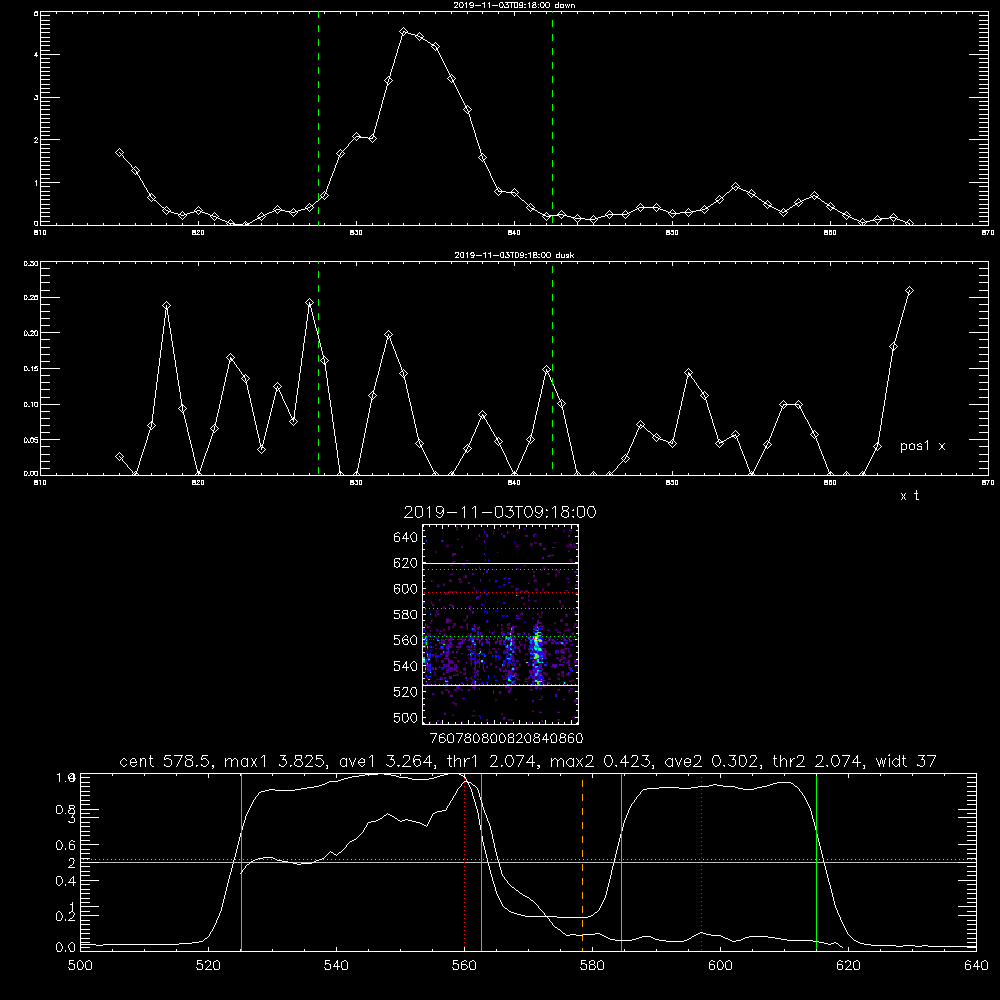This screenshot has width=1000, height=1000.
Task: Click left green dashed line in dawn plot
Action: [x=318, y=118]
